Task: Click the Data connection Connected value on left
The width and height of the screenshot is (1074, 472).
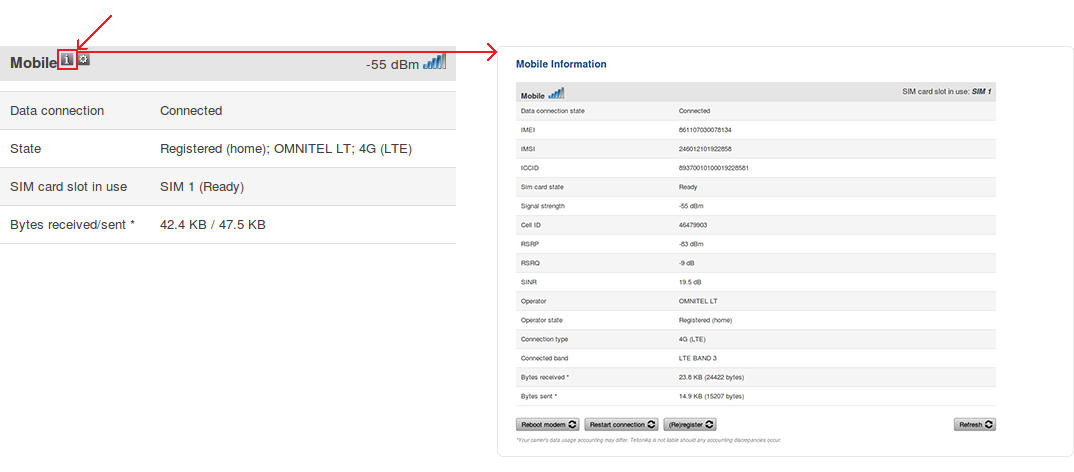Action: point(191,111)
